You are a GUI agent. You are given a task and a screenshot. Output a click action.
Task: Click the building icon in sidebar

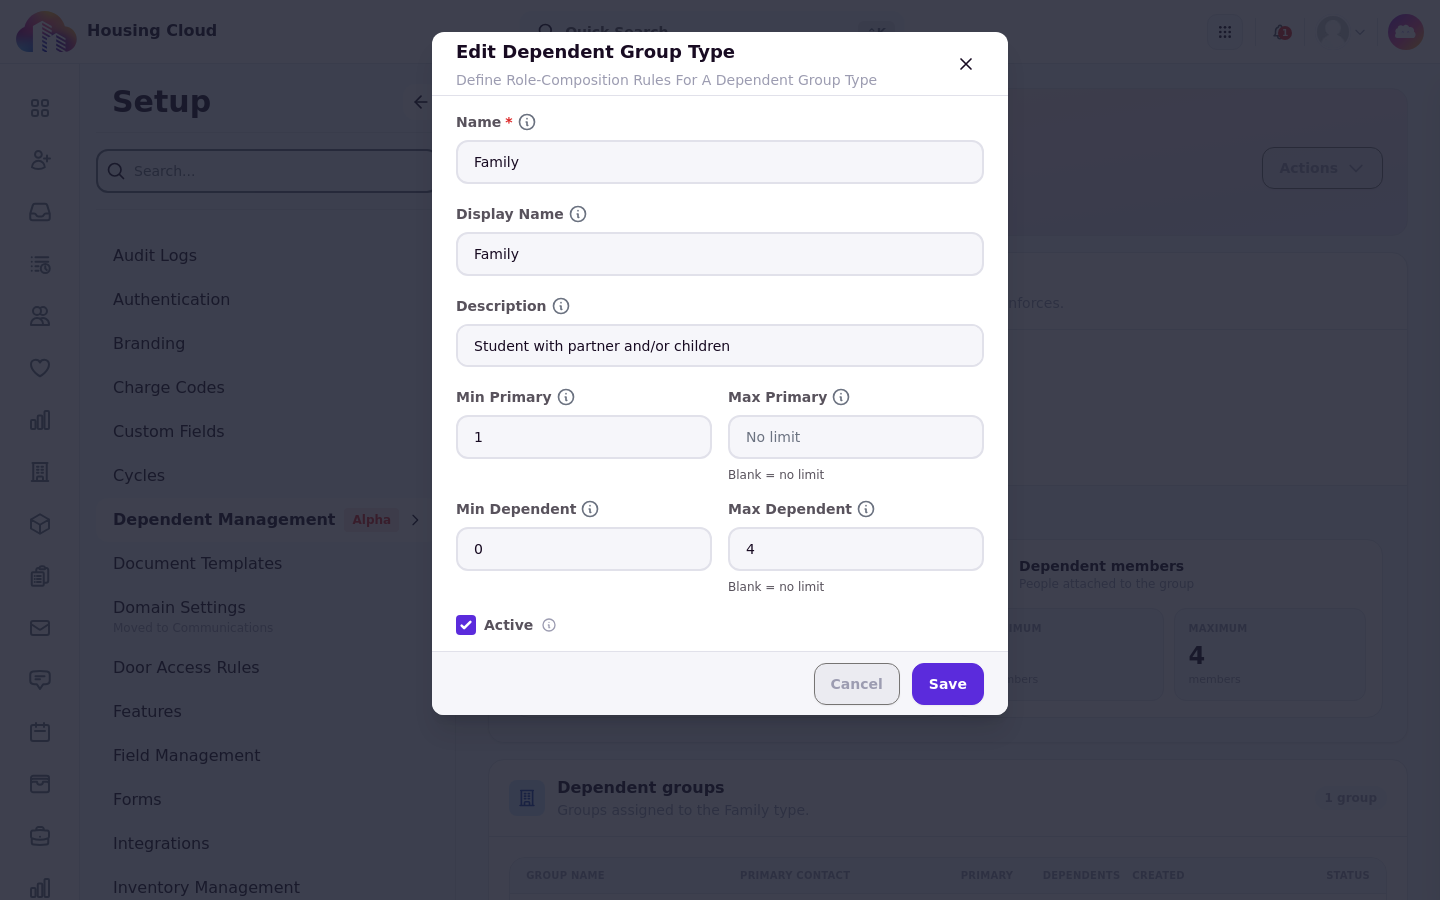coord(40,472)
